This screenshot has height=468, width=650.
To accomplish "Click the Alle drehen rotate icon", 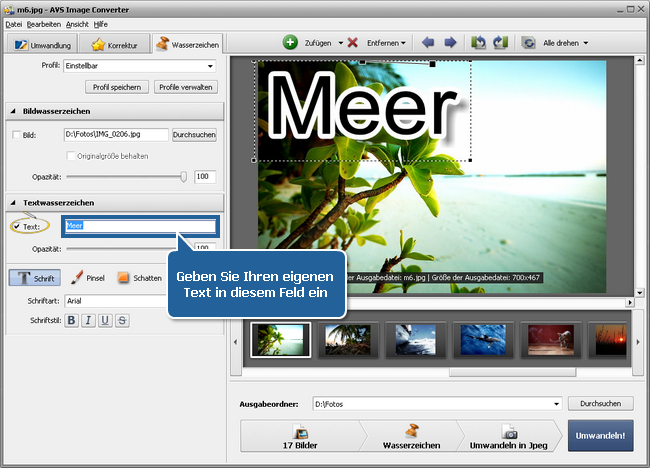I will click(x=528, y=43).
